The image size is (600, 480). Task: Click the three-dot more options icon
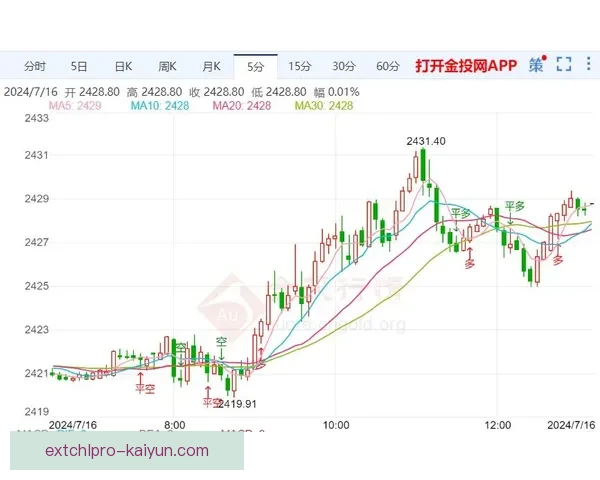click(x=589, y=66)
